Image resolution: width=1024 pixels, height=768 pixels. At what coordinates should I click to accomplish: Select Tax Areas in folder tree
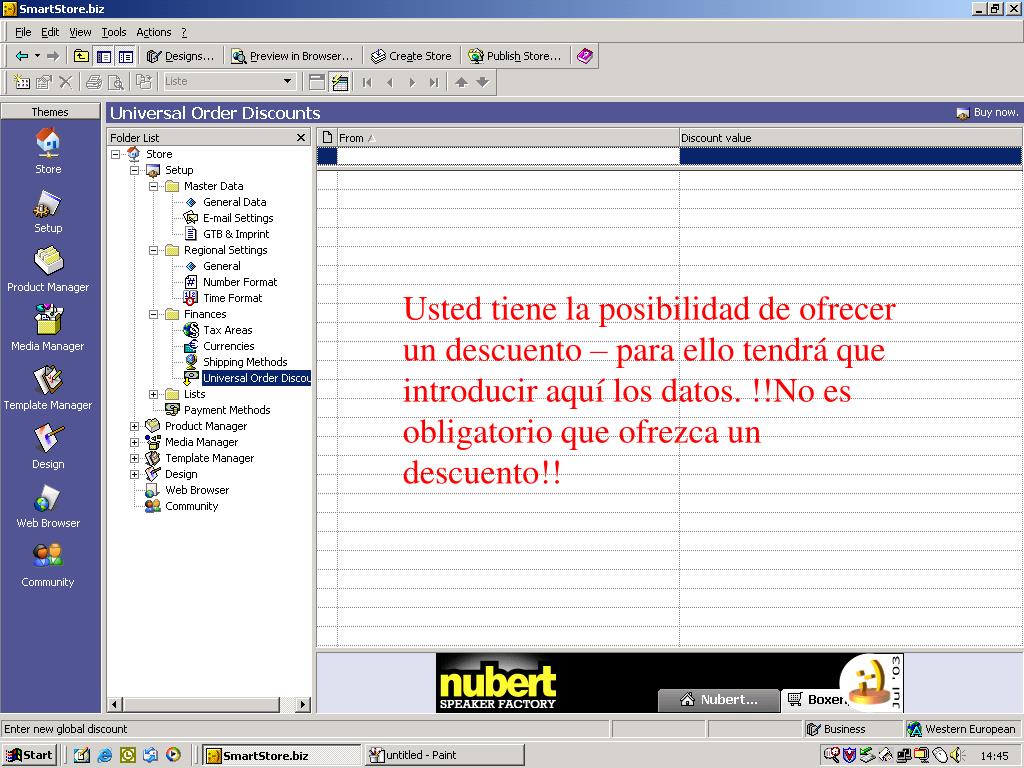(x=227, y=330)
